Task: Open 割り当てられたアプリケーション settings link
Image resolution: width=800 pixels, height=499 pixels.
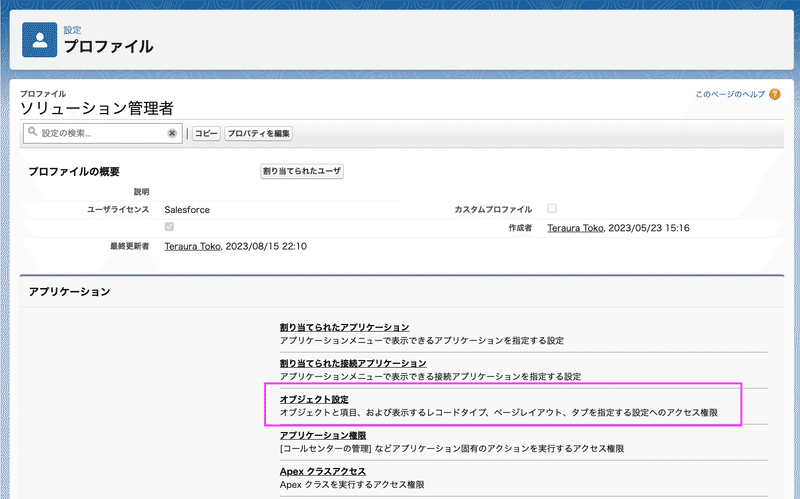Action: (x=344, y=327)
